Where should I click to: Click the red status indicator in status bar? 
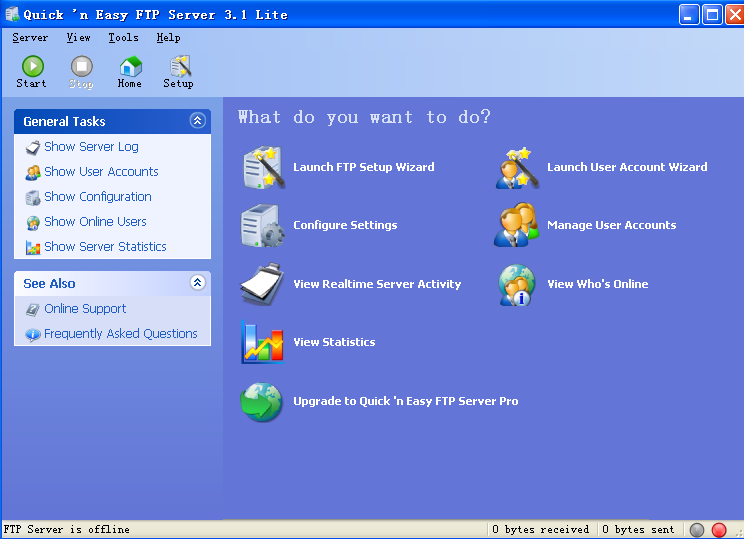[719, 530]
